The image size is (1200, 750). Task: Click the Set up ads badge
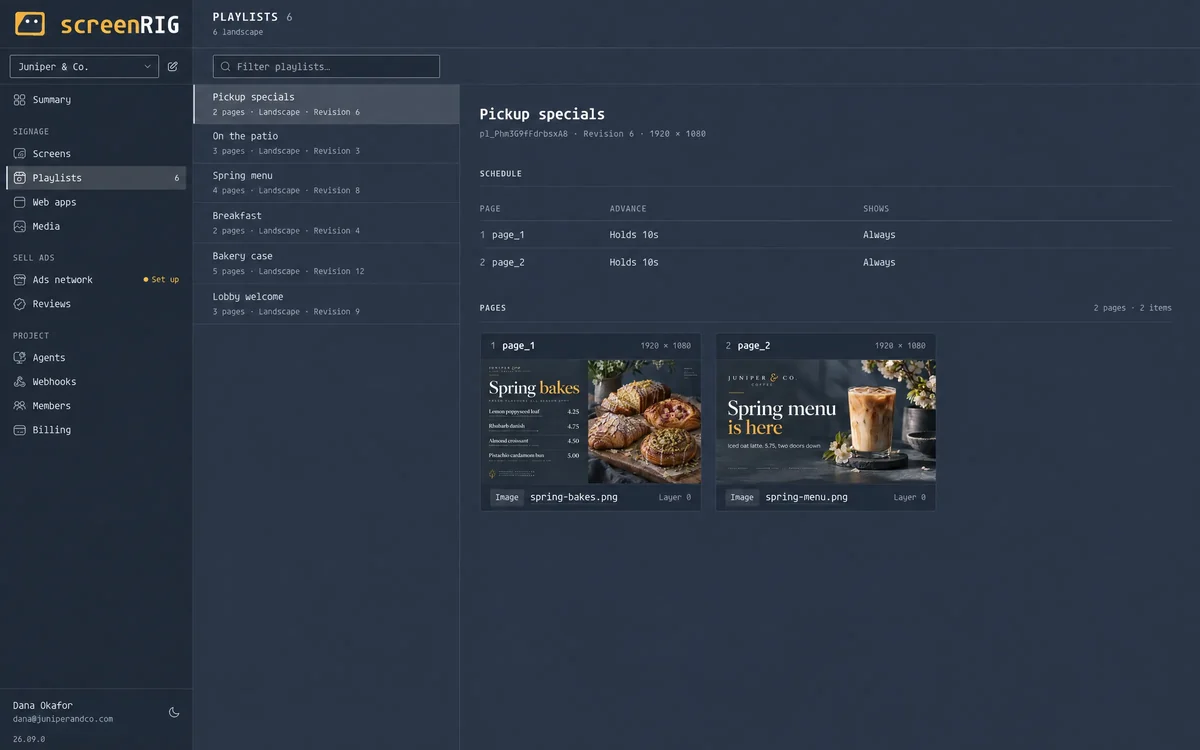[x=161, y=280]
